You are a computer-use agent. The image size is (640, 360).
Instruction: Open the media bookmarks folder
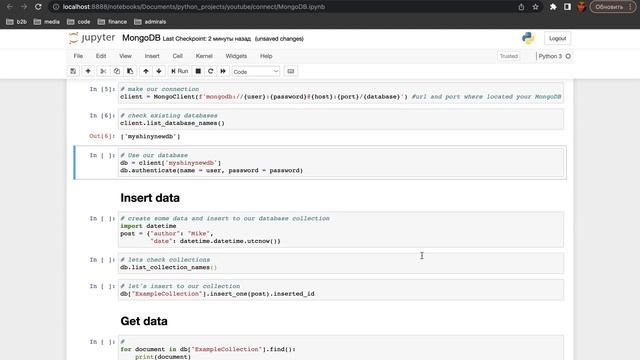pyautogui.click(x=47, y=22)
